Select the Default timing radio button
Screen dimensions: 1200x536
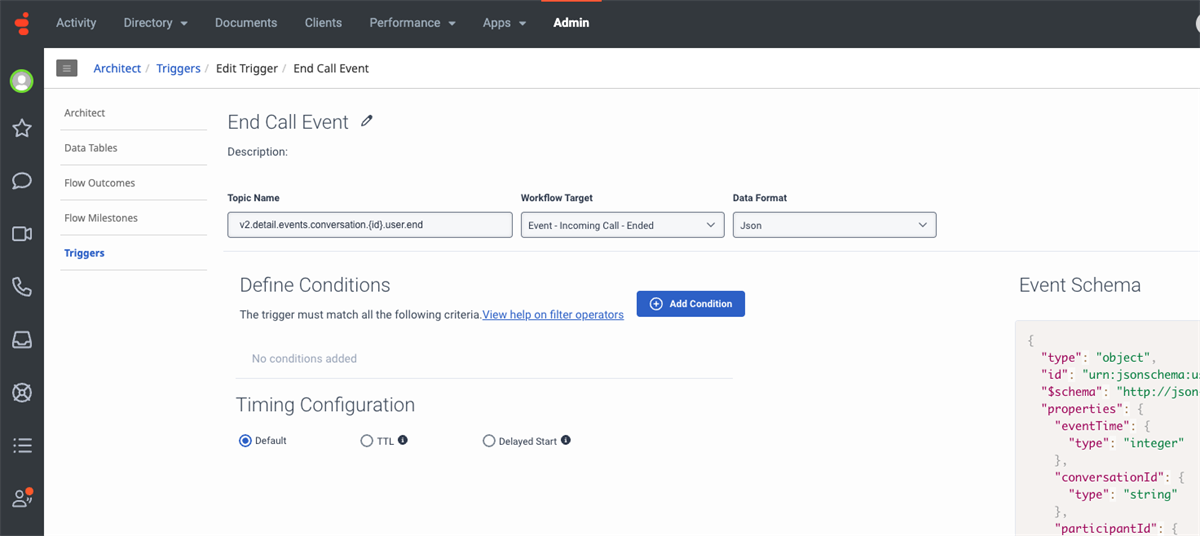(245, 441)
